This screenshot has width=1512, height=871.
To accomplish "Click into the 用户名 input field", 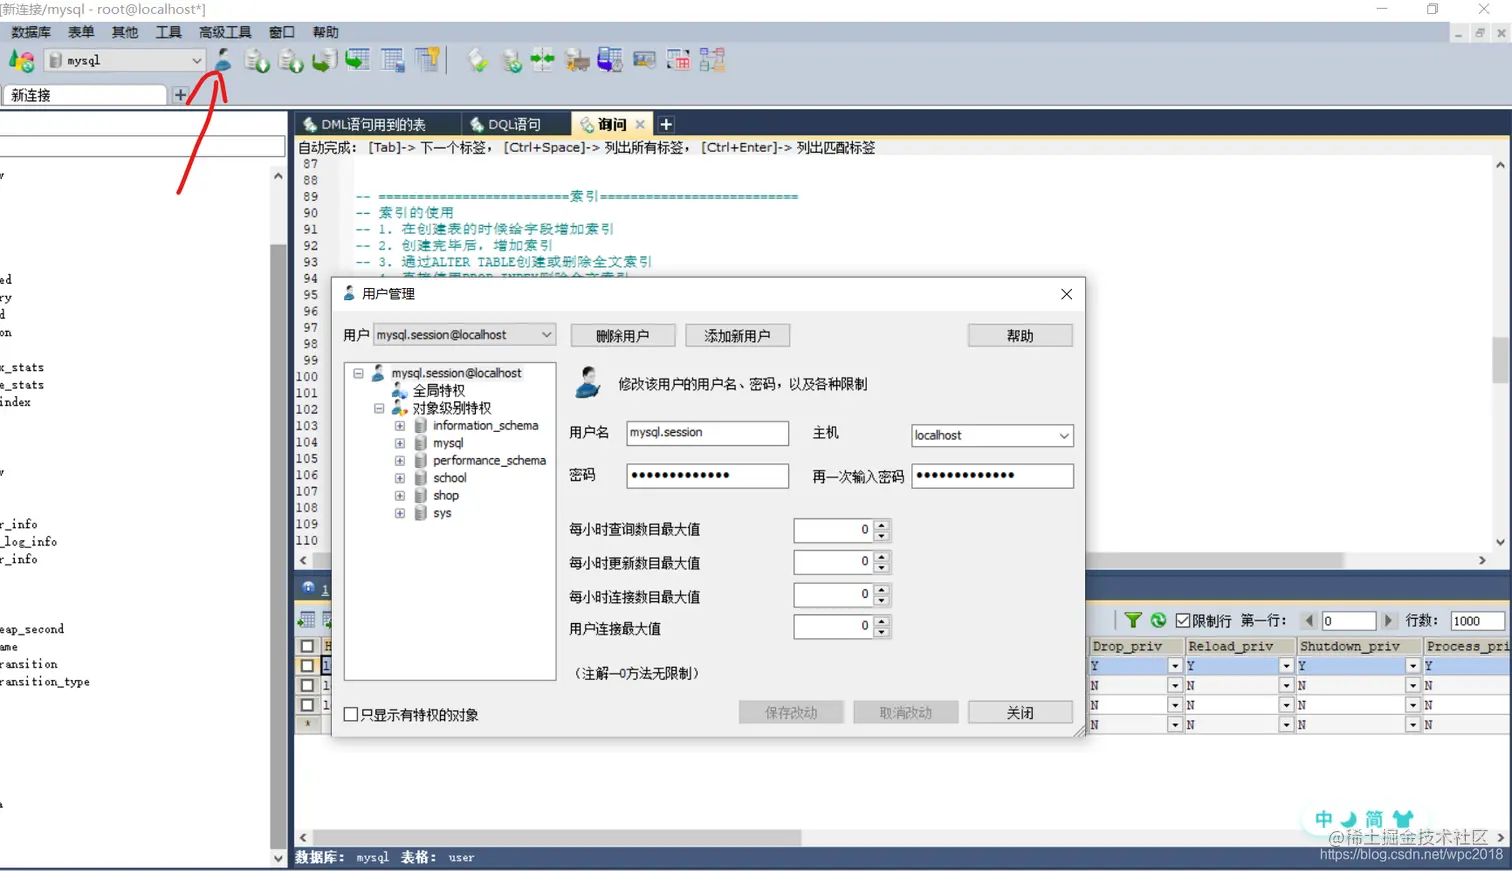I will click(707, 433).
